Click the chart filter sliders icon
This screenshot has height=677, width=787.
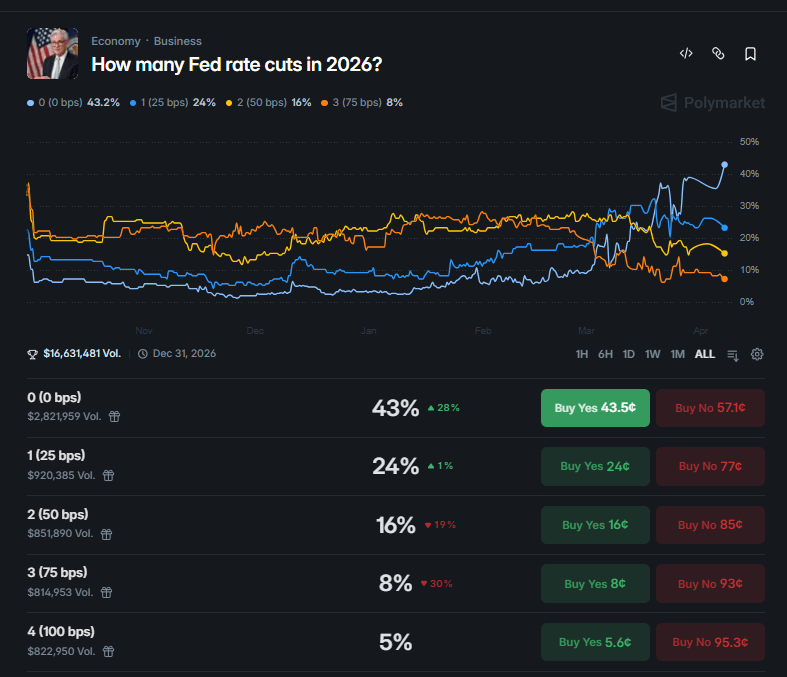click(x=733, y=354)
